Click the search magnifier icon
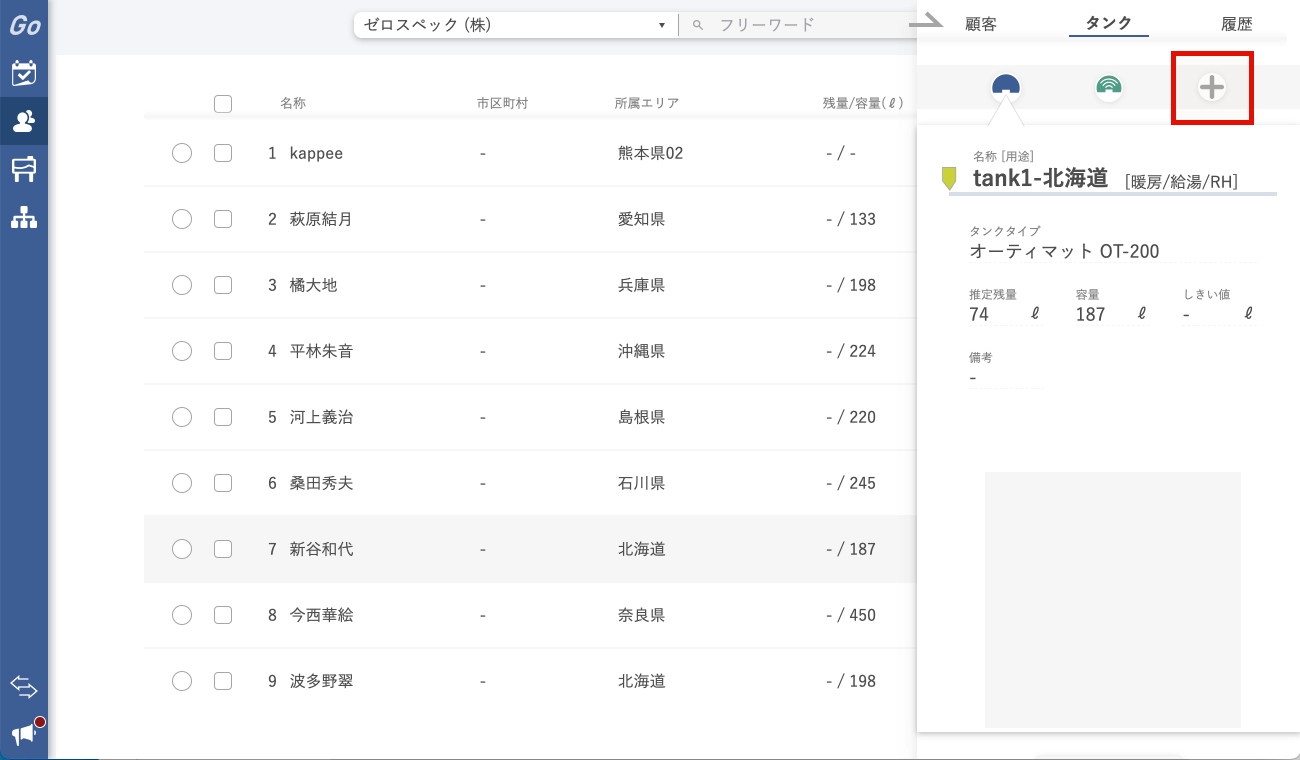Screen dimensions: 1300x760 pos(698,25)
